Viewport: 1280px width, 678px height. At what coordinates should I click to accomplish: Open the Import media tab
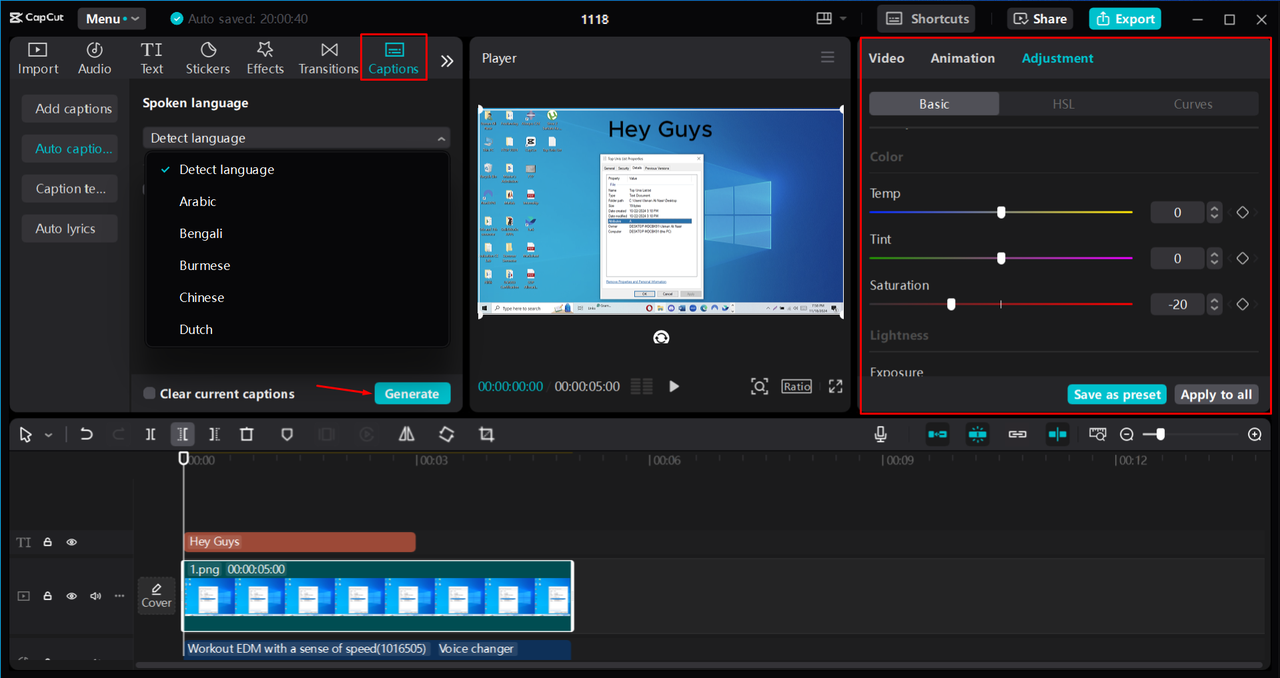(x=38, y=58)
